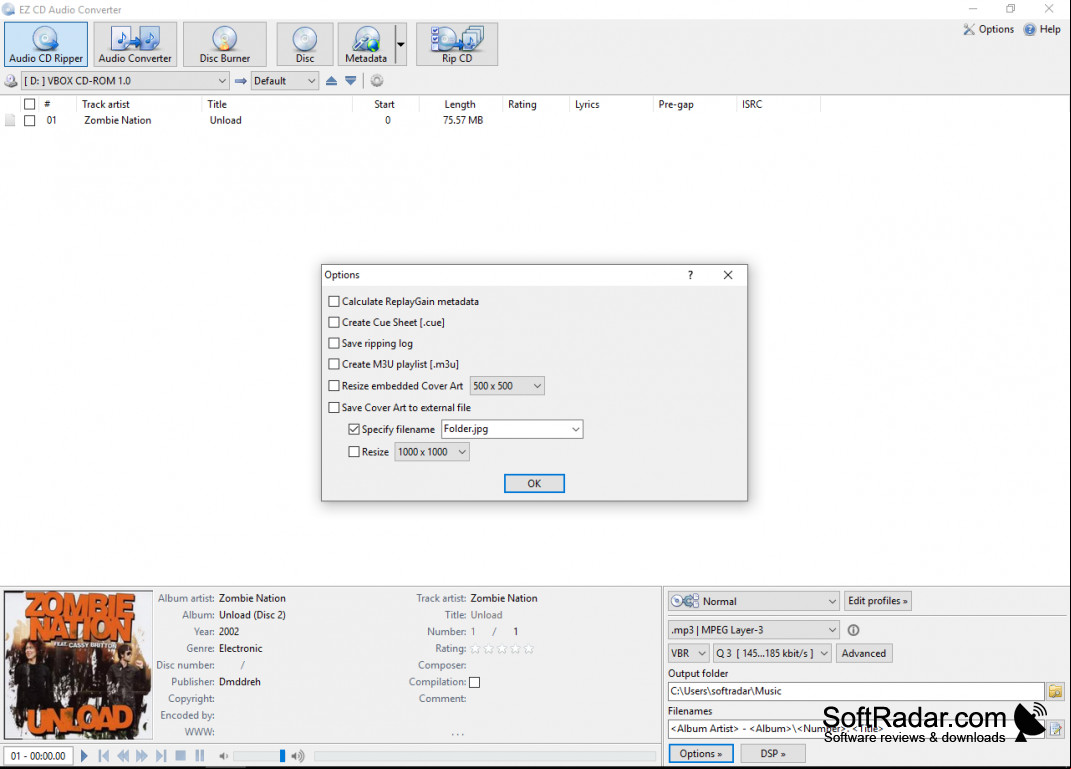
Task: Set the track rating stars
Action: point(502,649)
